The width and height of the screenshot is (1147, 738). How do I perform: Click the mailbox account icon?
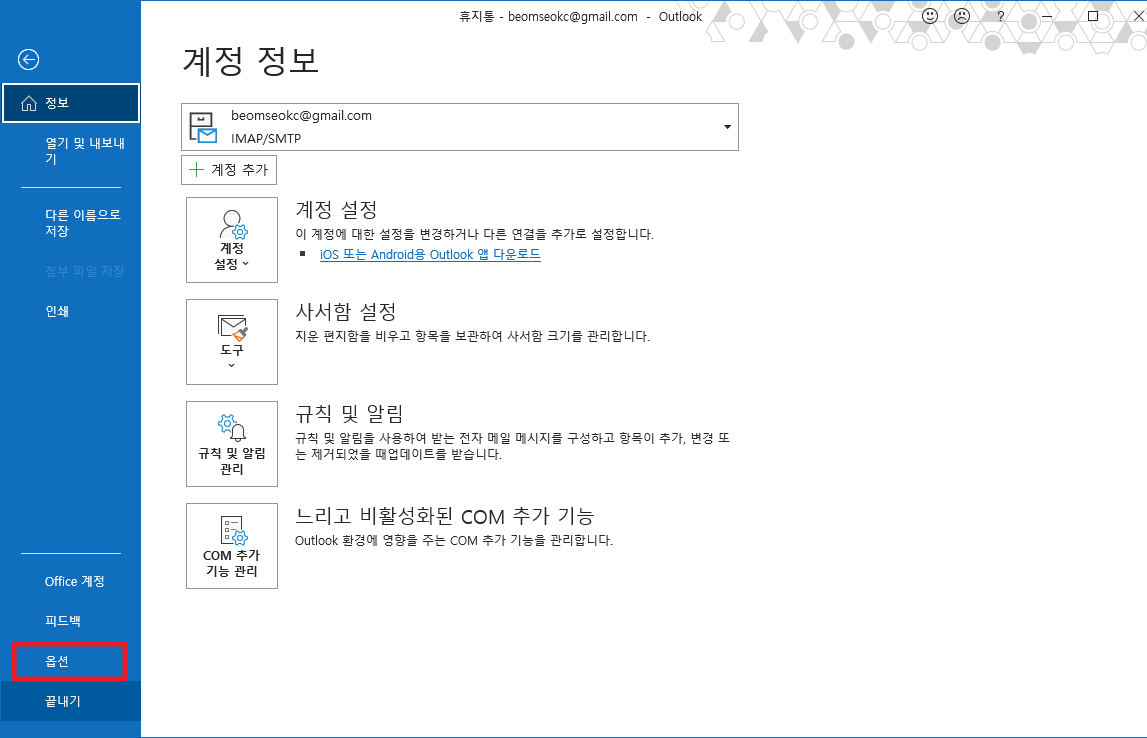[x=203, y=127]
